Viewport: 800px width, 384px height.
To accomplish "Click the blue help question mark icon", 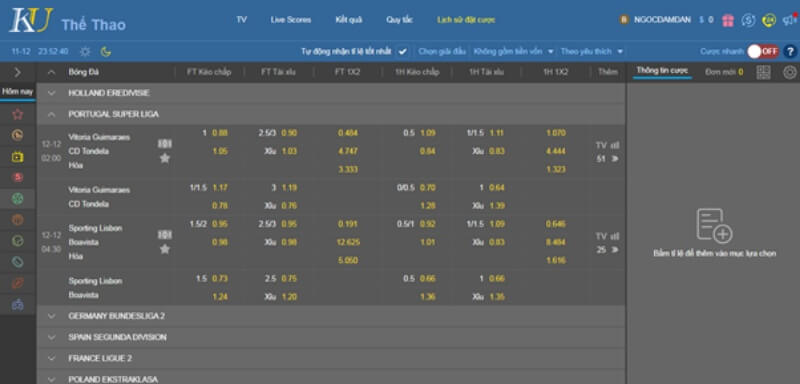I will click(790, 52).
